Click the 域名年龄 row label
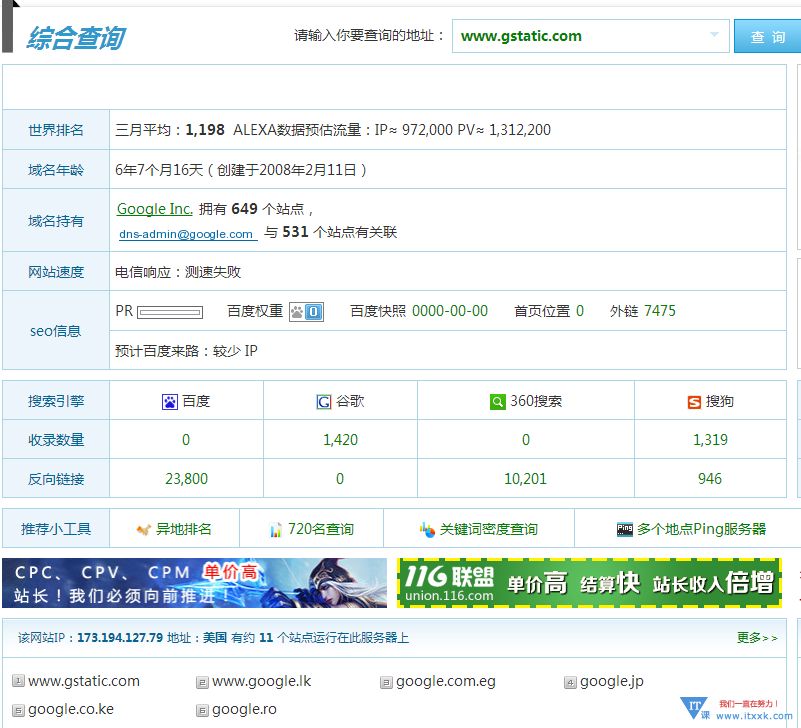 click(56, 170)
